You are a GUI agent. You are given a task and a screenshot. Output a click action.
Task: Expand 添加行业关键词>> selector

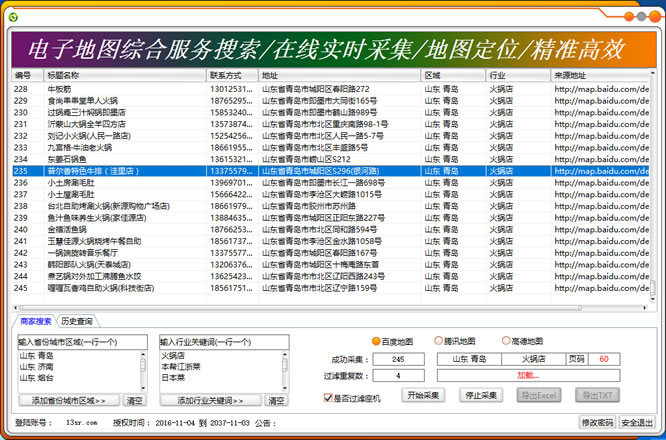[209, 400]
